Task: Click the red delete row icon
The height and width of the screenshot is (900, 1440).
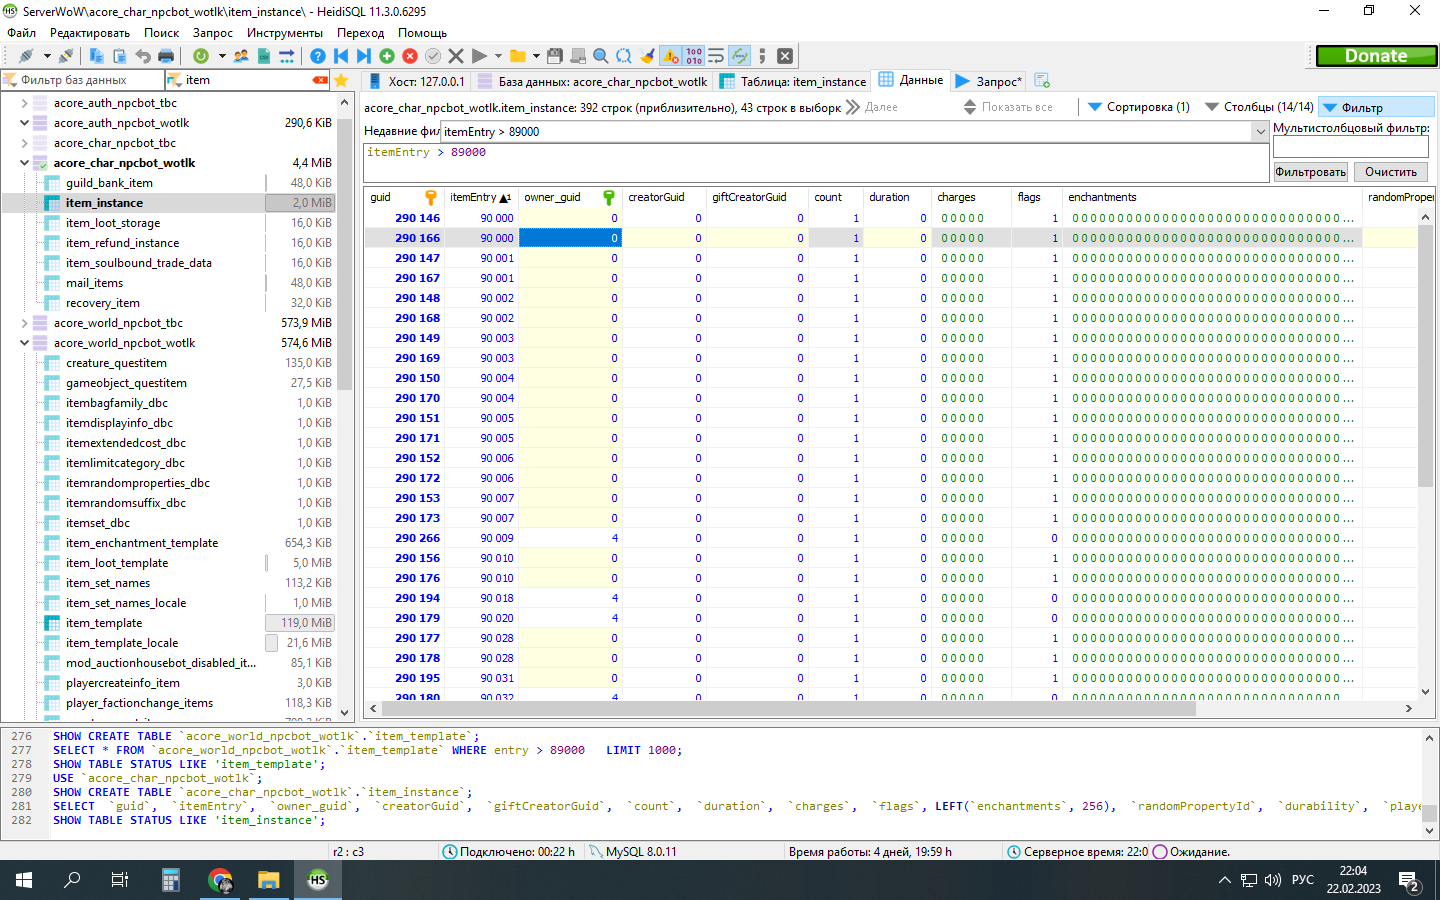Action: point(410,56)
